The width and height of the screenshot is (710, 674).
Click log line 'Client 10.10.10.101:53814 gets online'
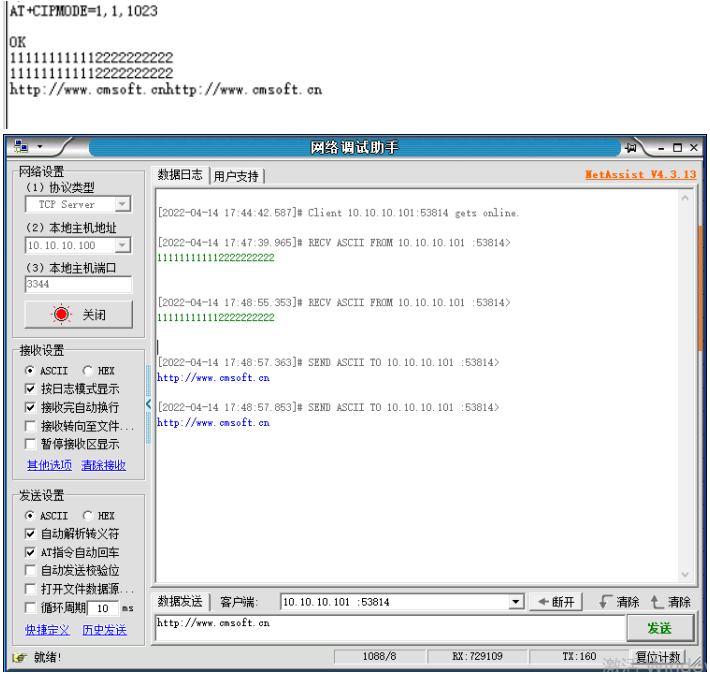click(338, 213)
